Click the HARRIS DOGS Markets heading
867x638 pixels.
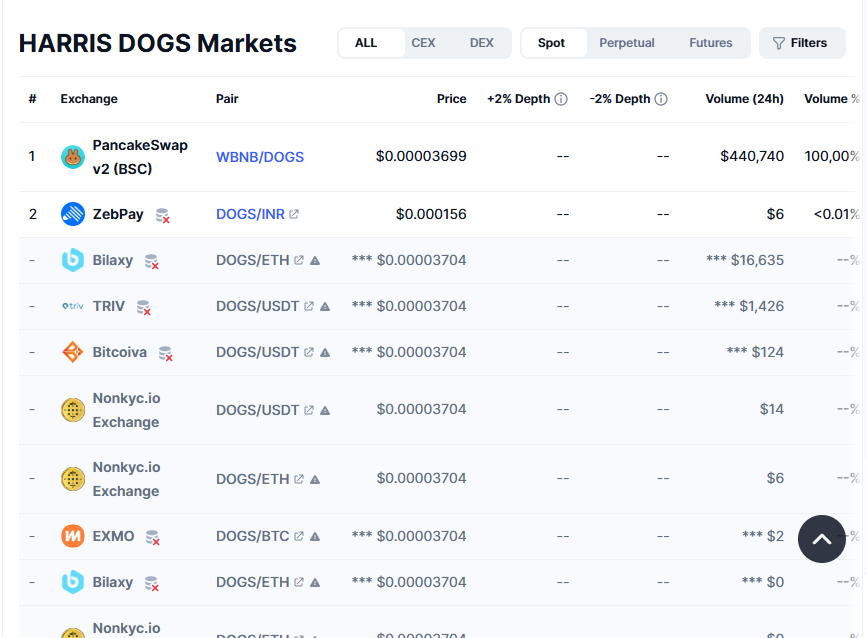[x=158, y=43]
